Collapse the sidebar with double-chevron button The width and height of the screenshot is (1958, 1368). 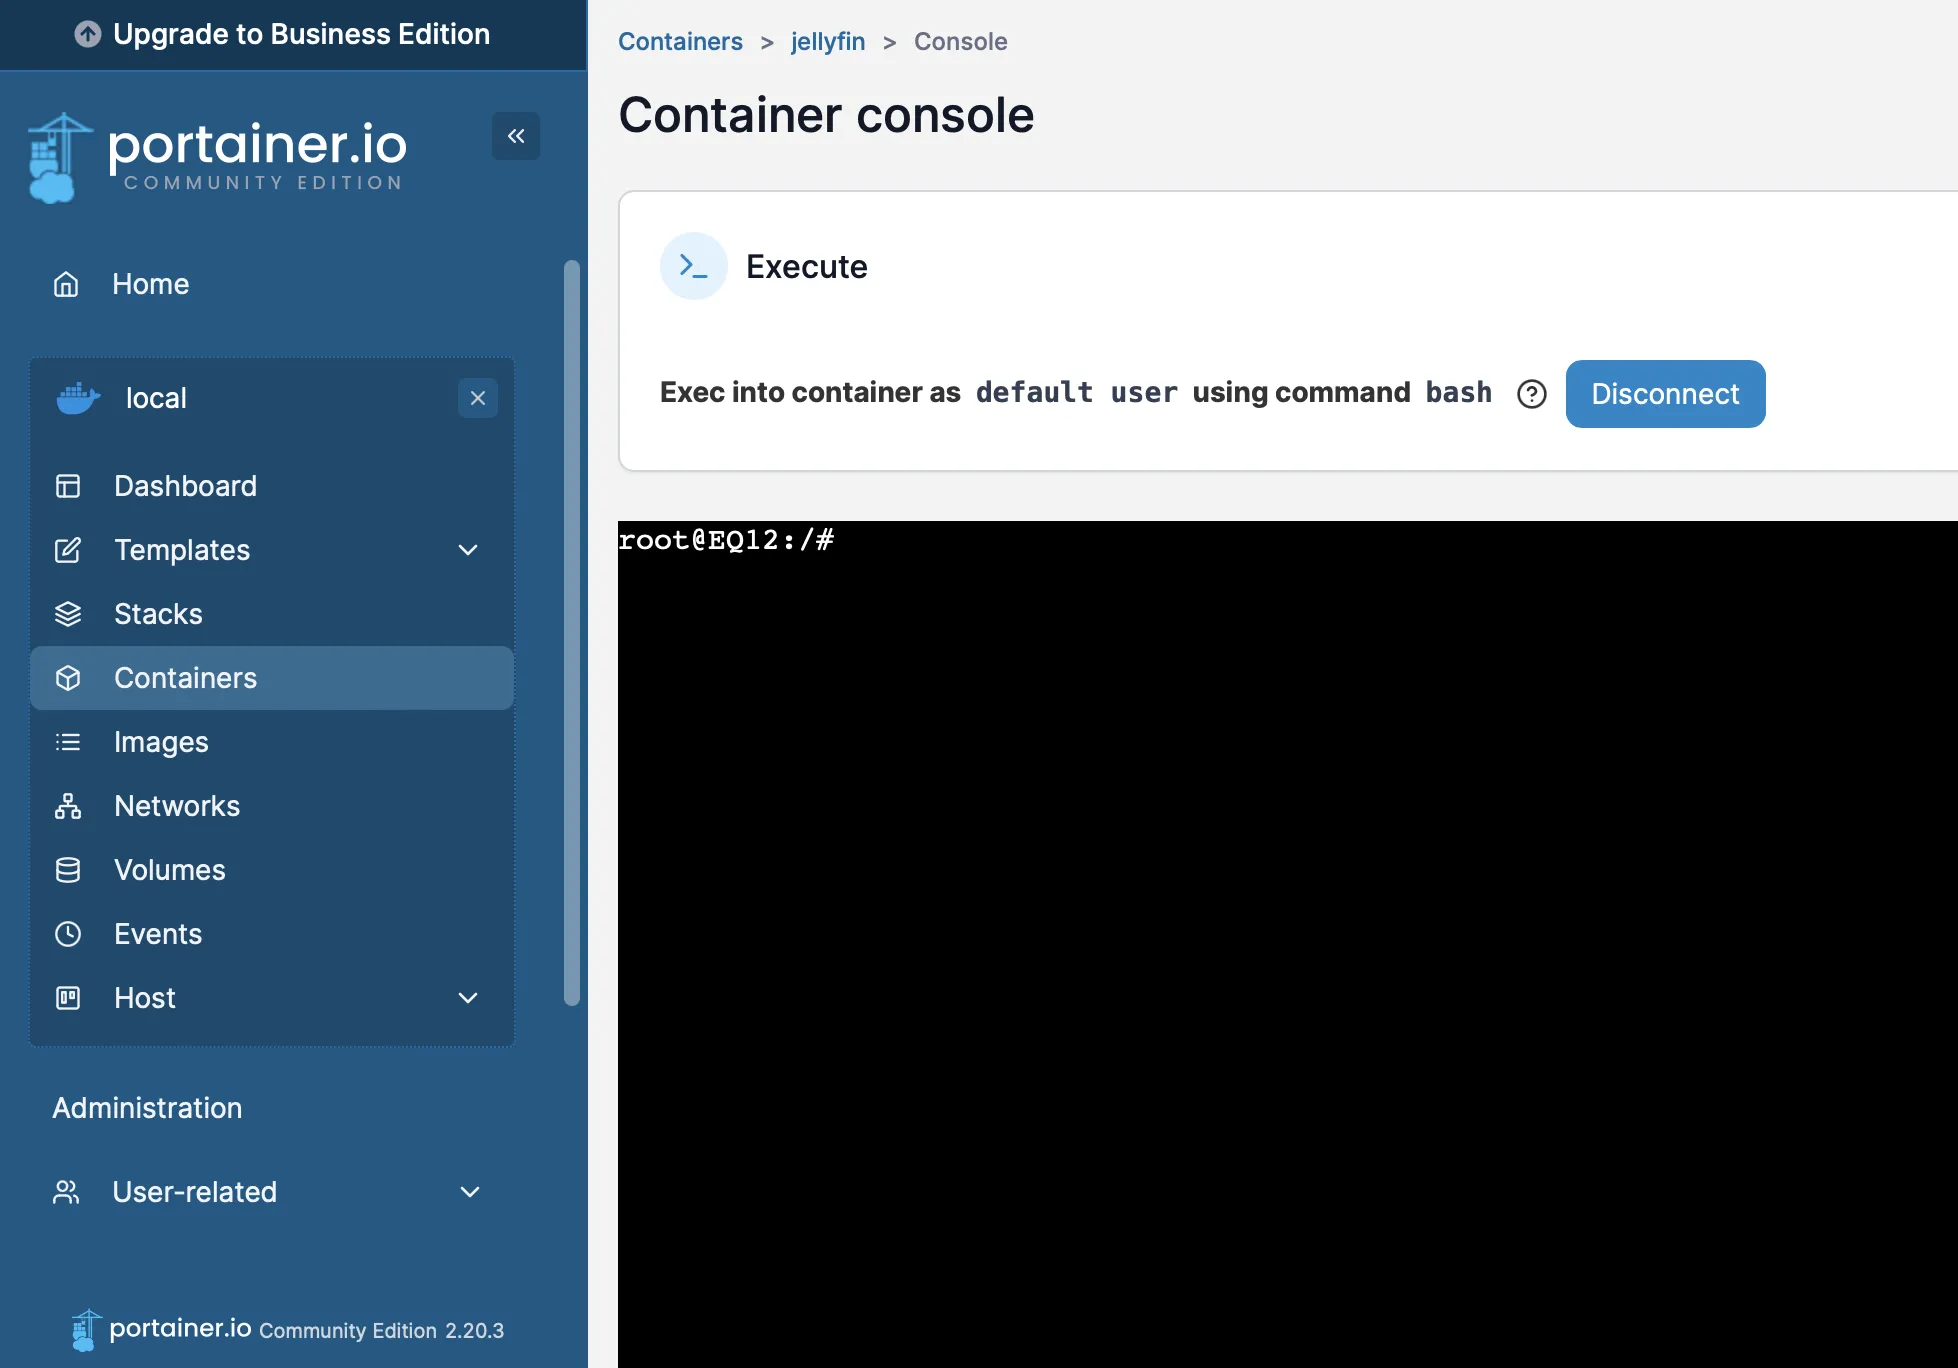(516, 136)
